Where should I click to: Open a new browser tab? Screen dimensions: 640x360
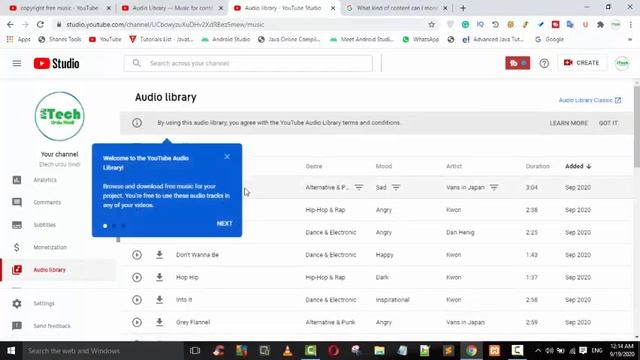pos(463,8)
